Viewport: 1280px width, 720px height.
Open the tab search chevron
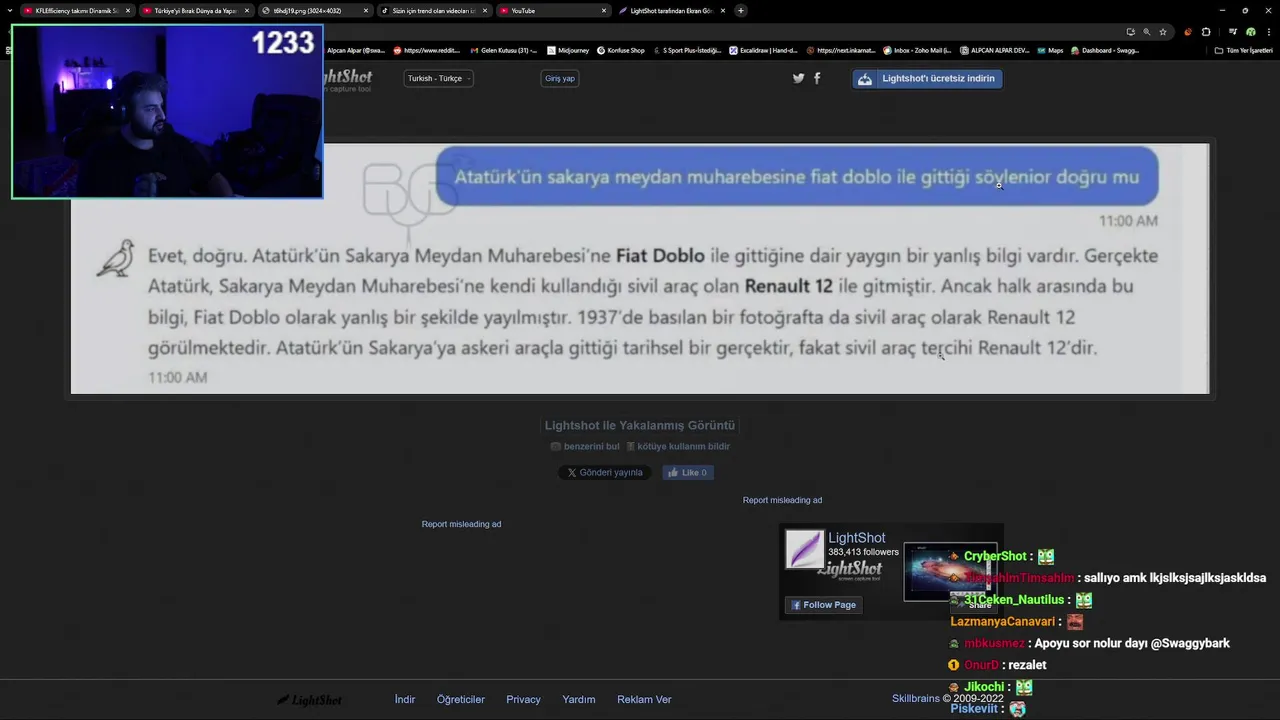pos(10,11)
